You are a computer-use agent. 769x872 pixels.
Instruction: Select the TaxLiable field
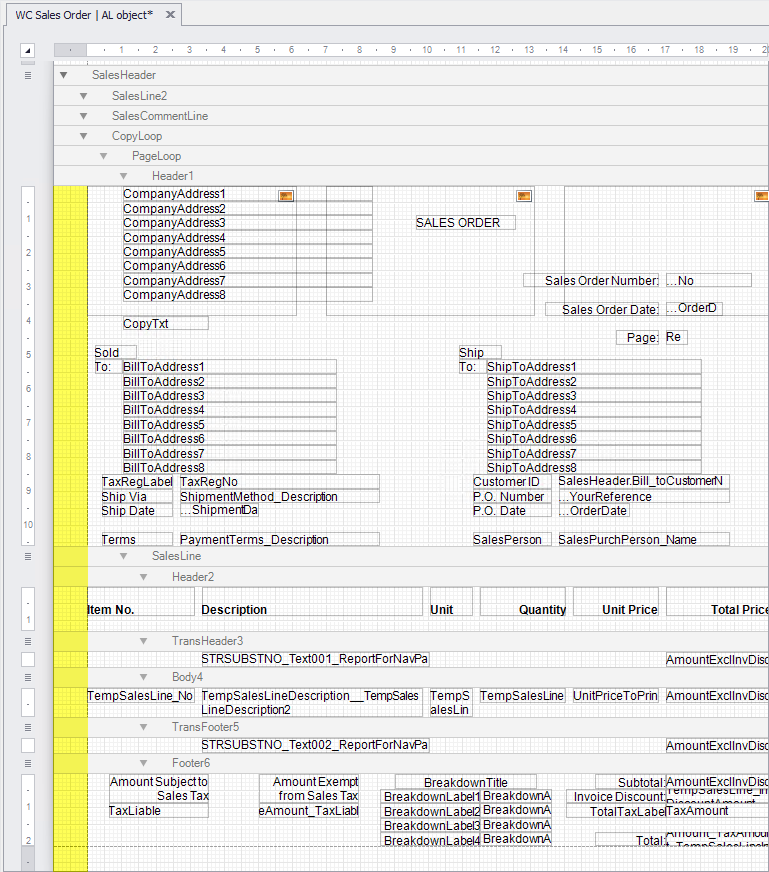(158, 811)
